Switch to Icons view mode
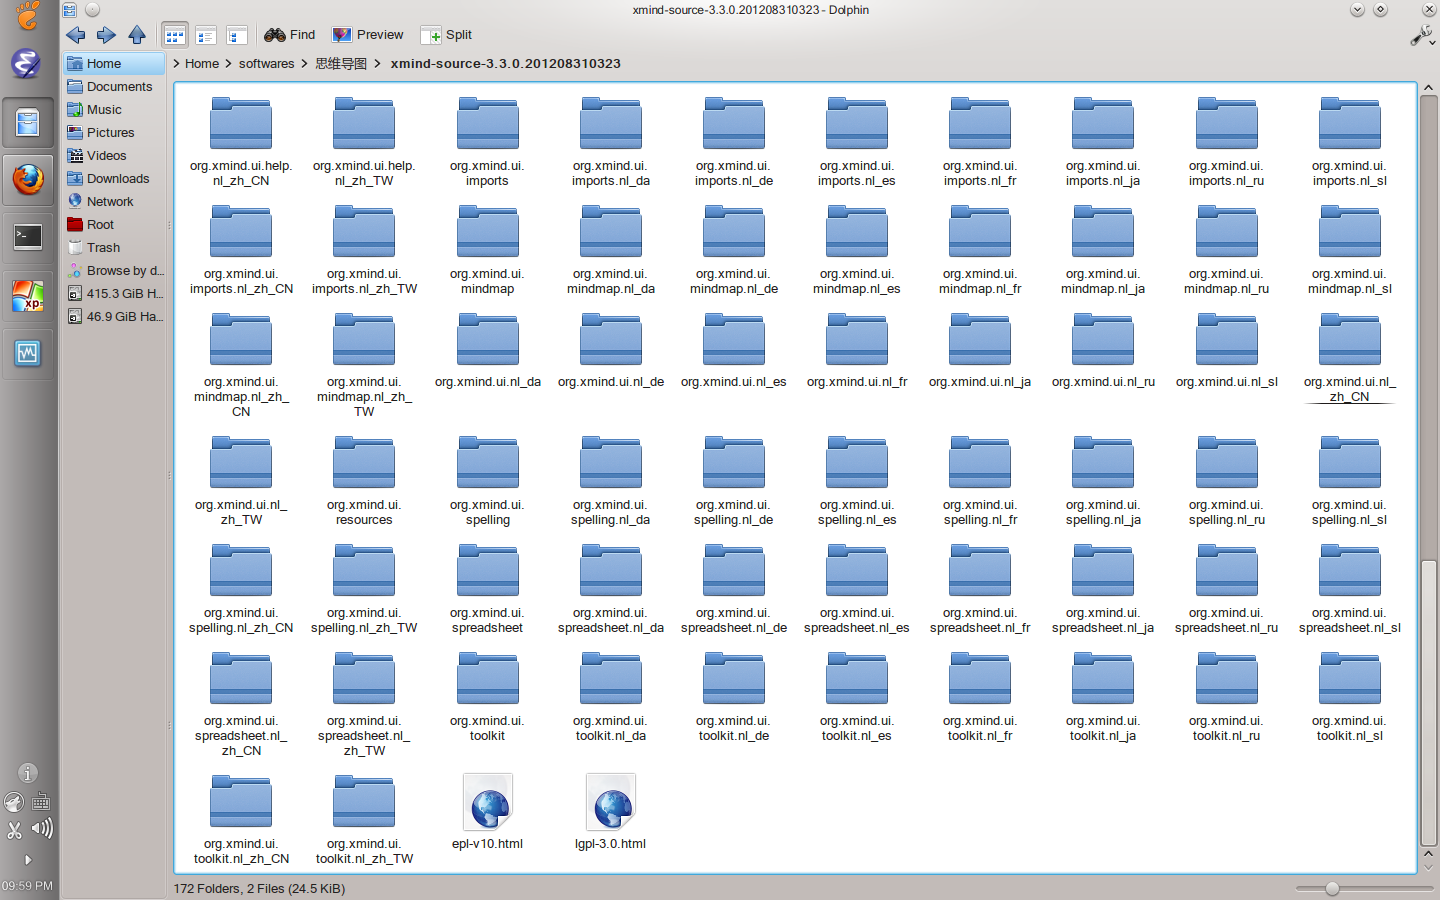 (174, 36)
